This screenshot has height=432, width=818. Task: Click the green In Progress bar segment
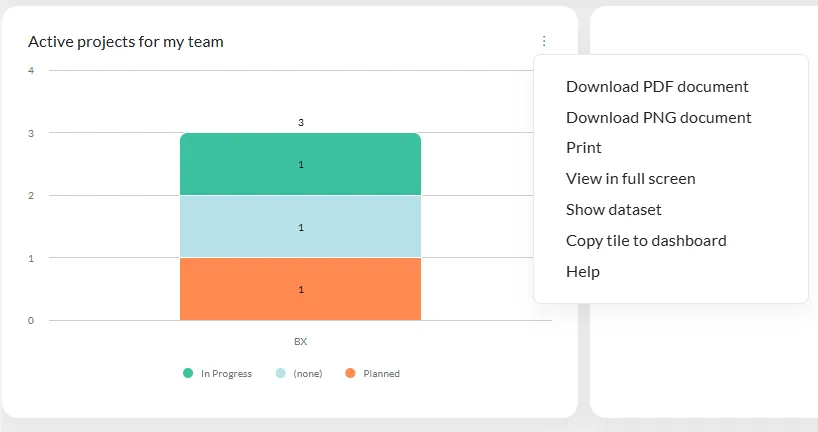[300, 164]
